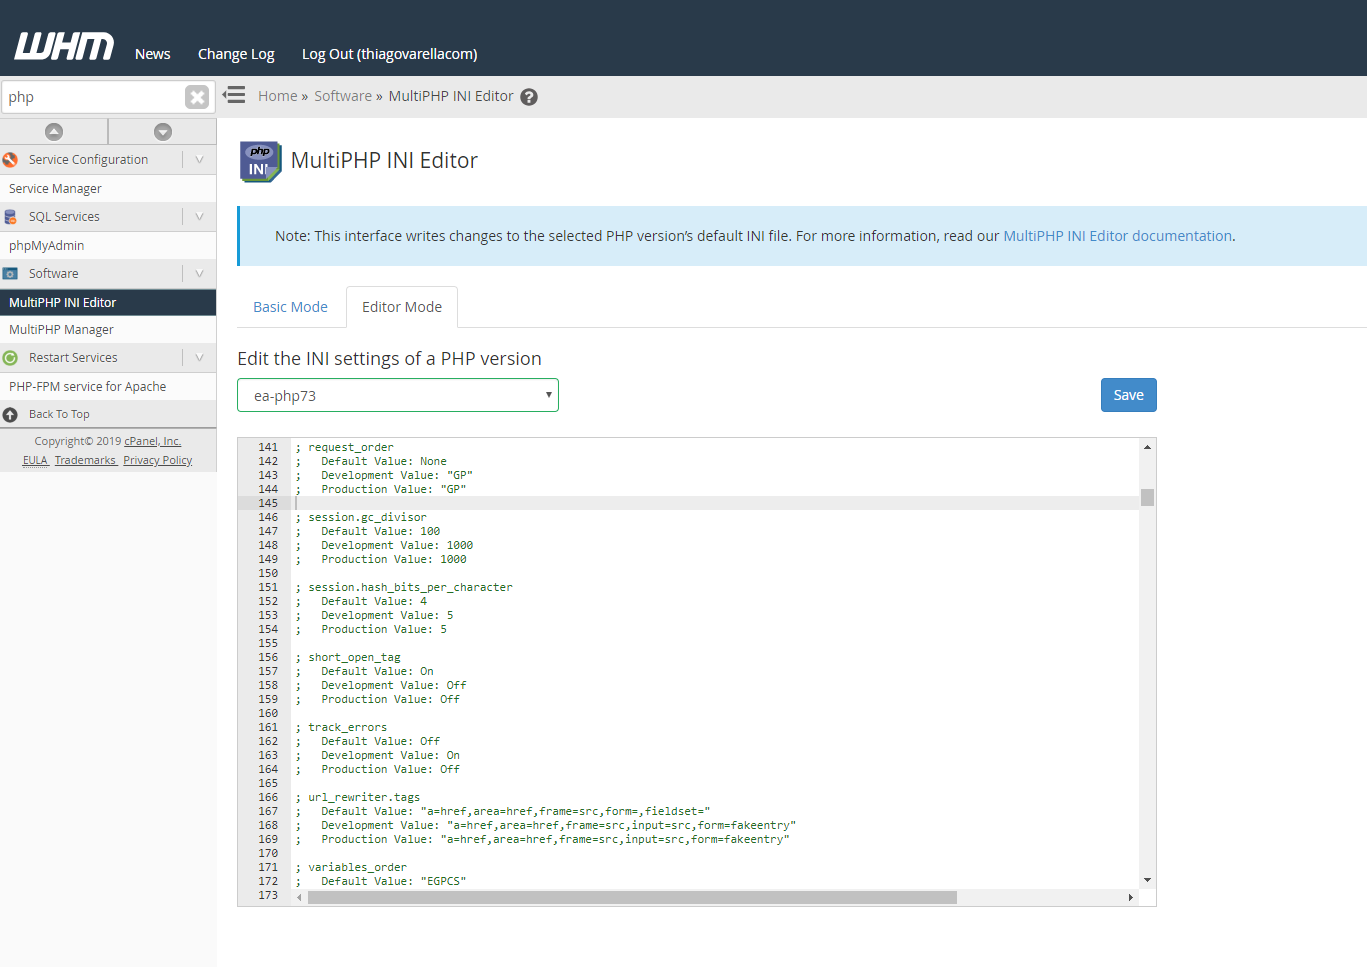Click 'Default Value: "EGPCS"' line
The height and width of the screenshot is (967, 1367).
[393, 881]
